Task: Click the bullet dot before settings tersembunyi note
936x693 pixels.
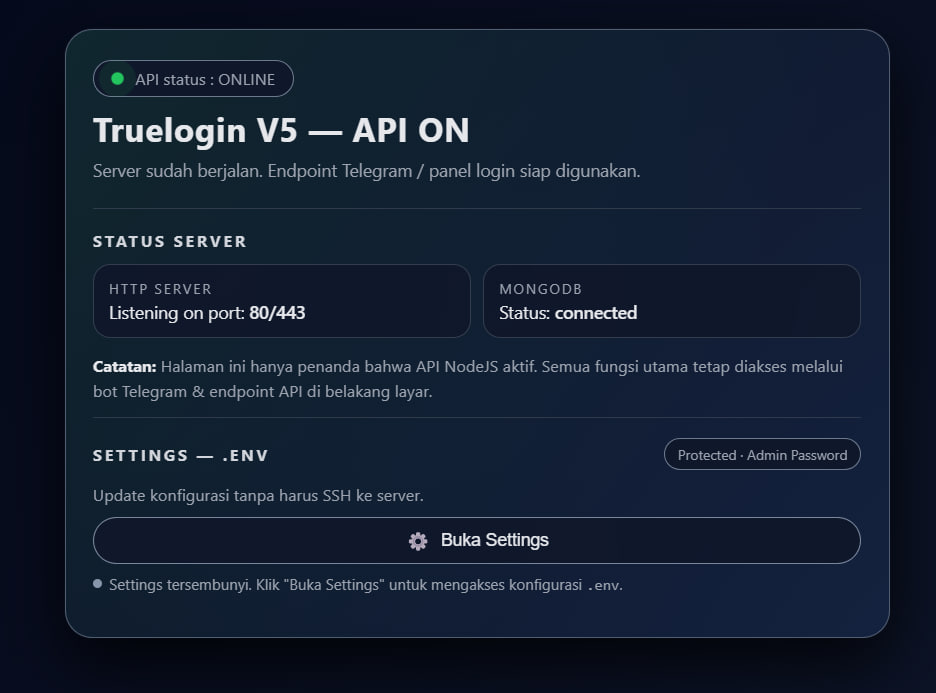Action: tap(97, 583)
